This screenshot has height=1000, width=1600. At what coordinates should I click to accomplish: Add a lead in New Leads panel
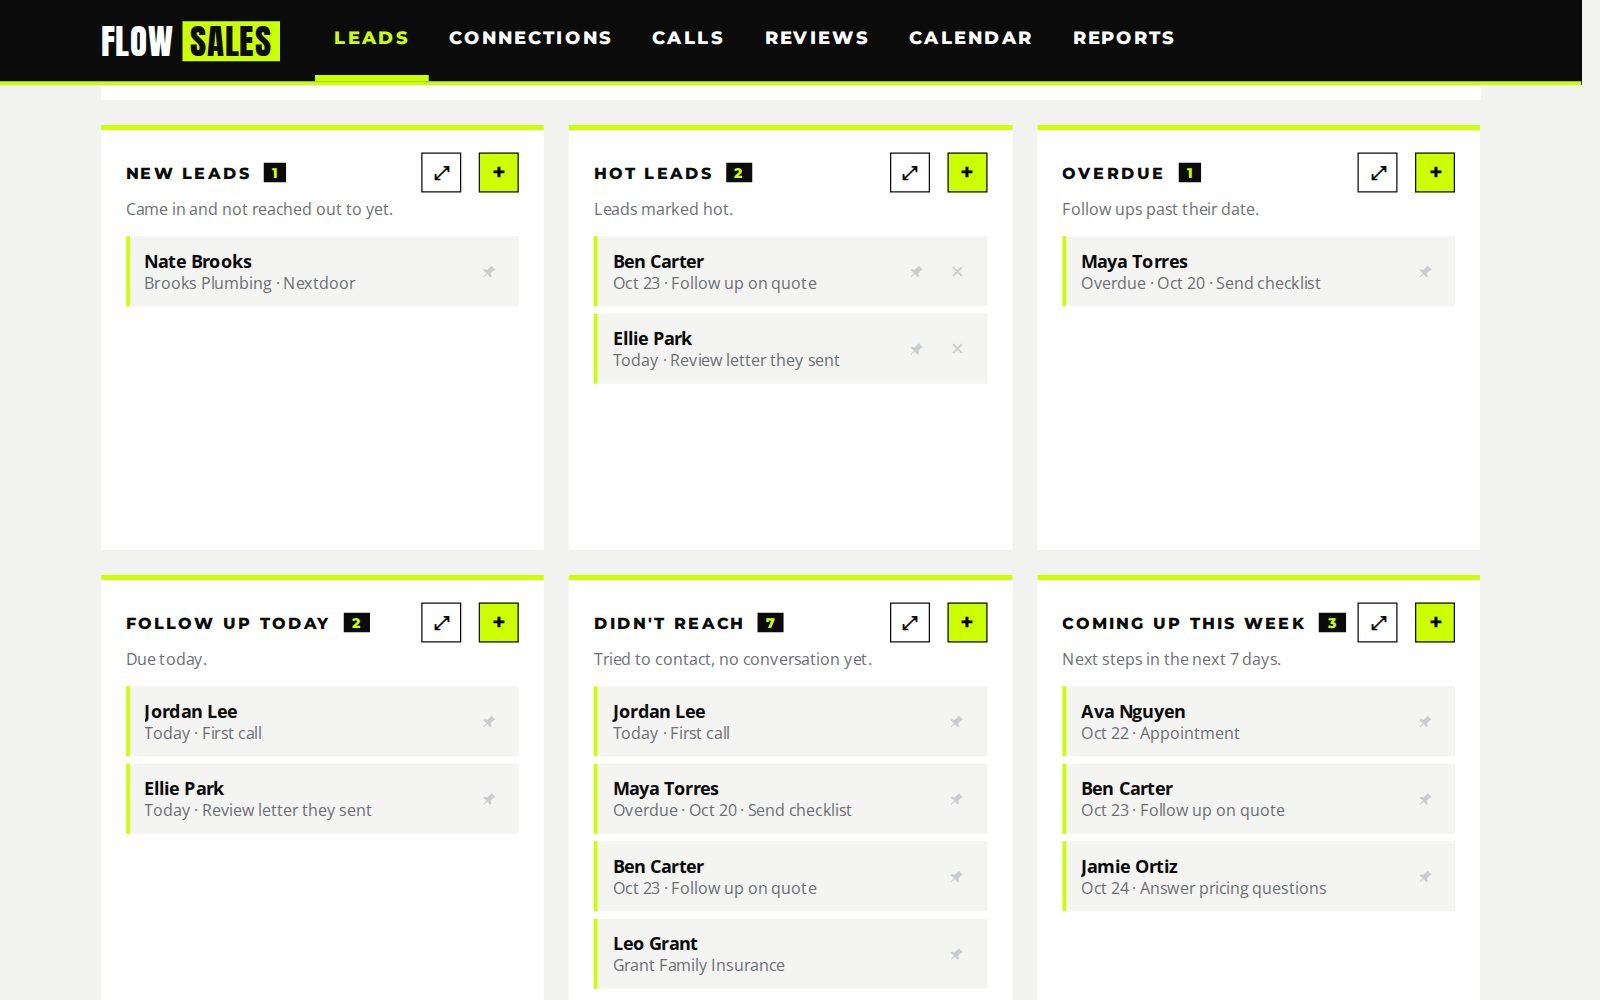click(x=498, y=172)
